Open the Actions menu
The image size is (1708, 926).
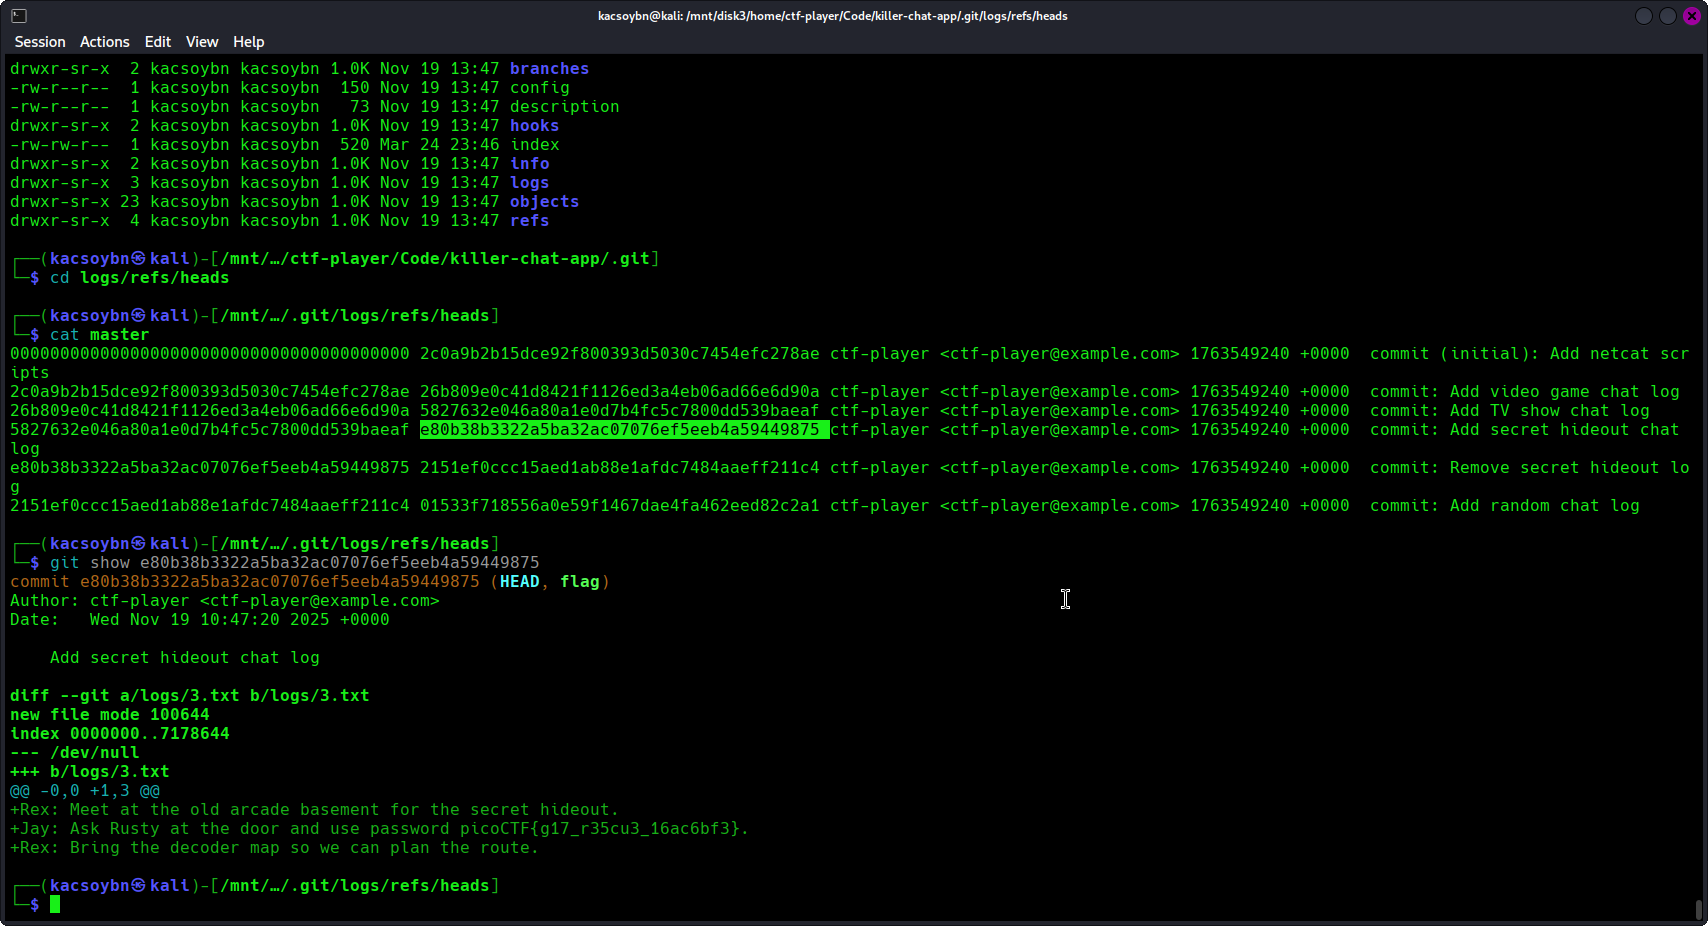coord(105,42)
